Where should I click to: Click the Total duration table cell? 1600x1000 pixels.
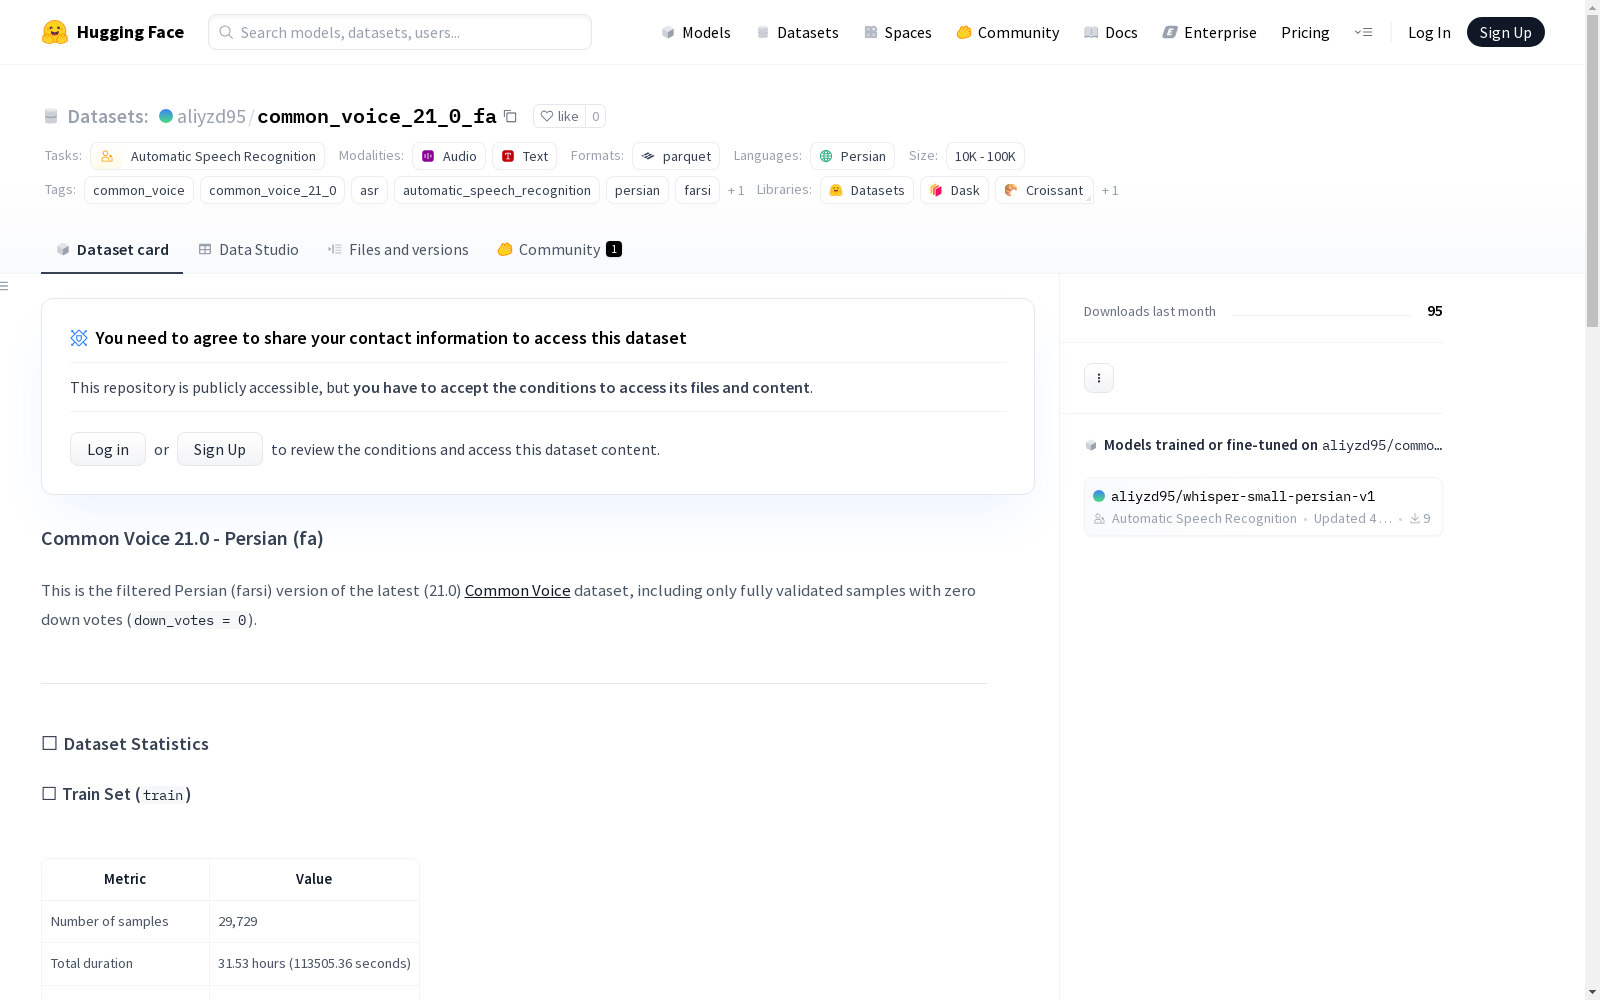point(125,963)
